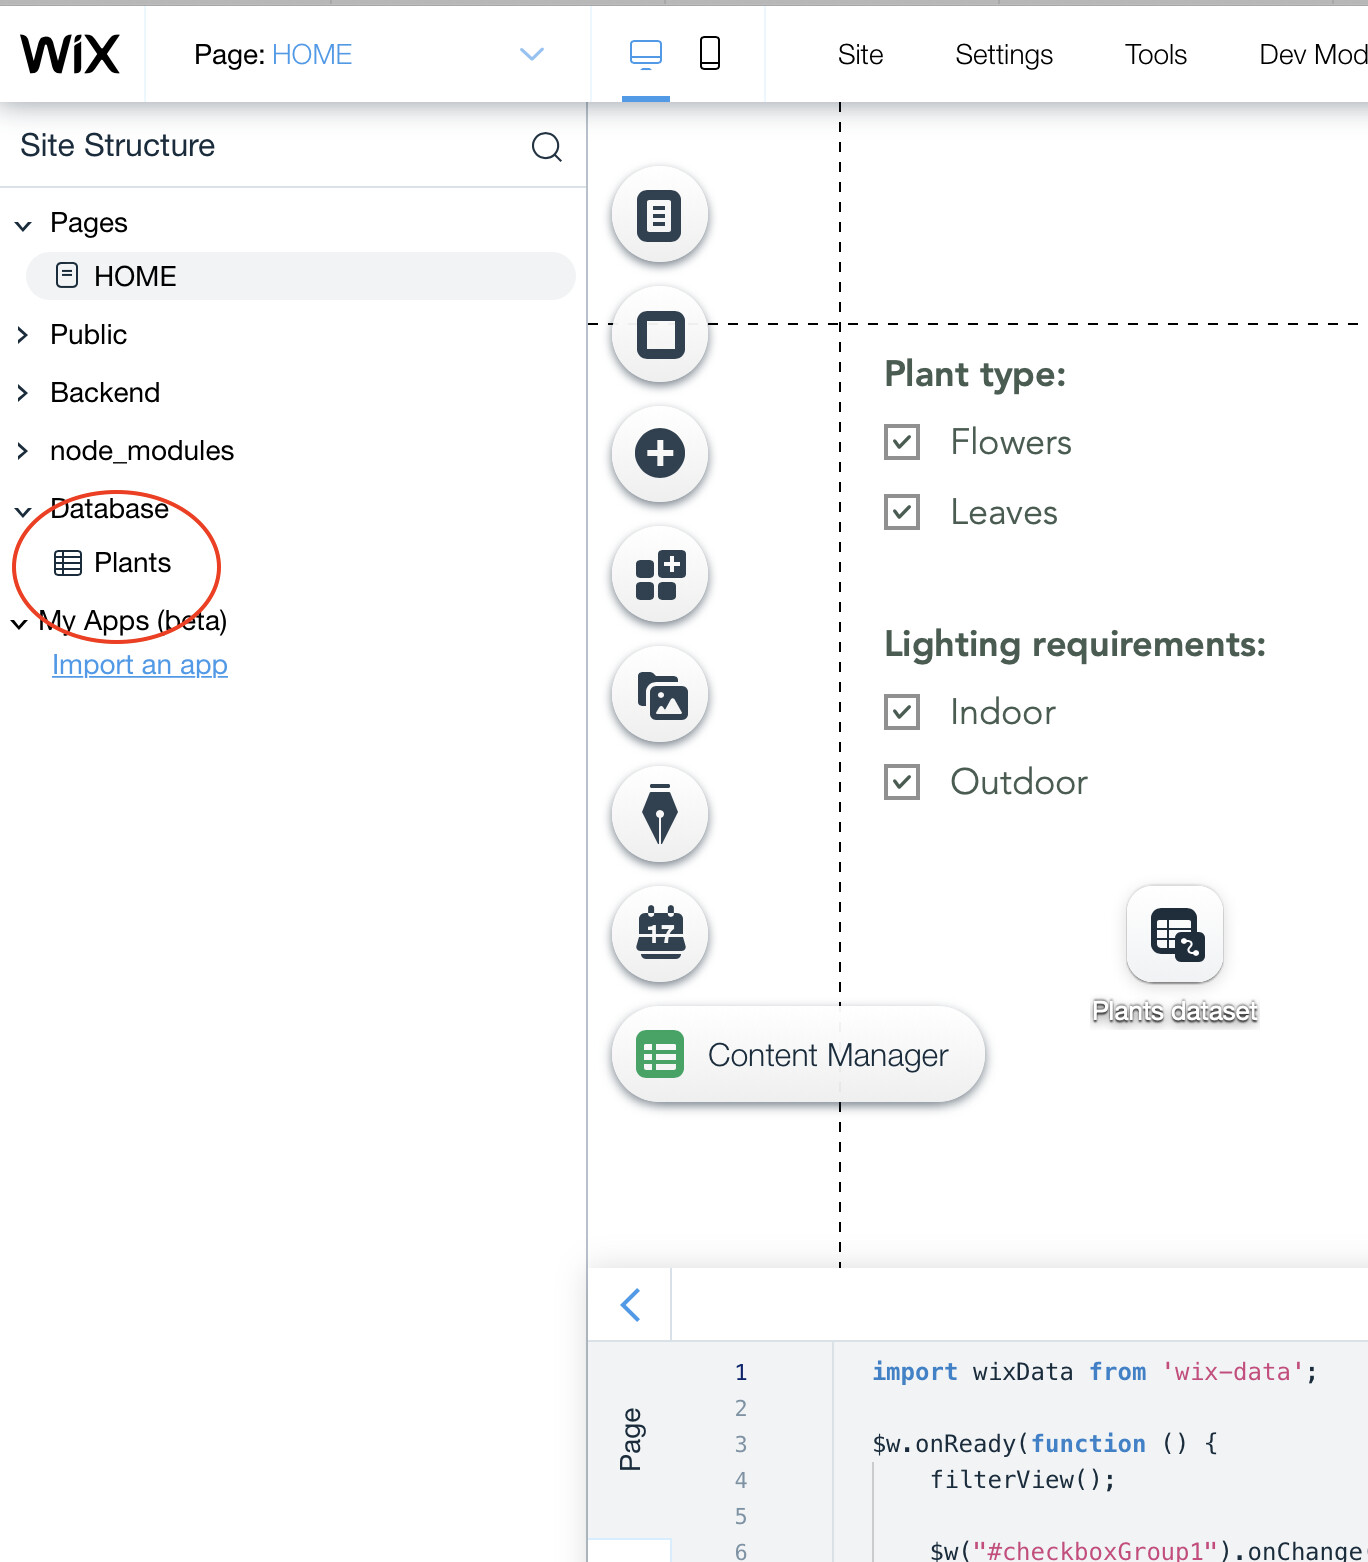Viewport: 1368px width, 1562px height.
Task: Click the $w.onReady code line
Action: (x=1045, y=1444)
